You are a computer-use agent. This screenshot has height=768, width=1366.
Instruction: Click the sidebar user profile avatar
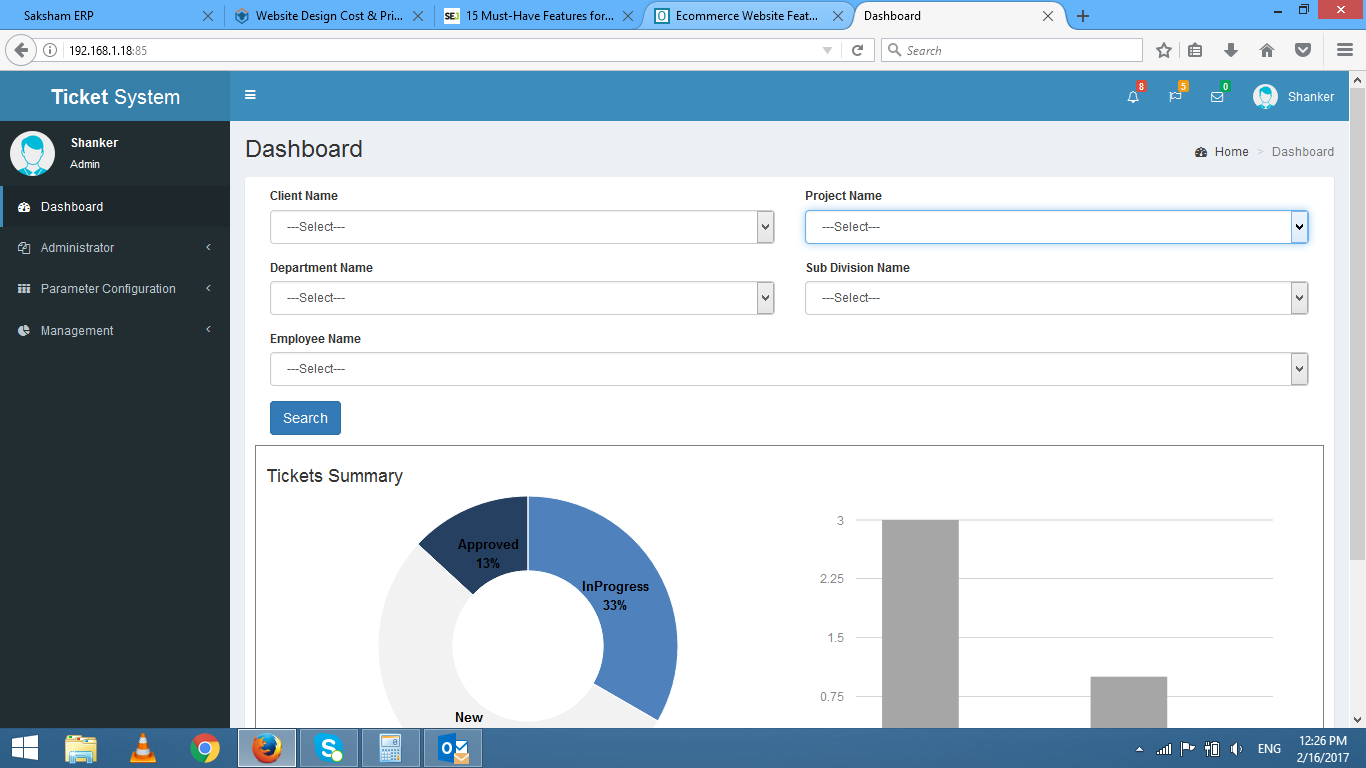pos(32,153)
